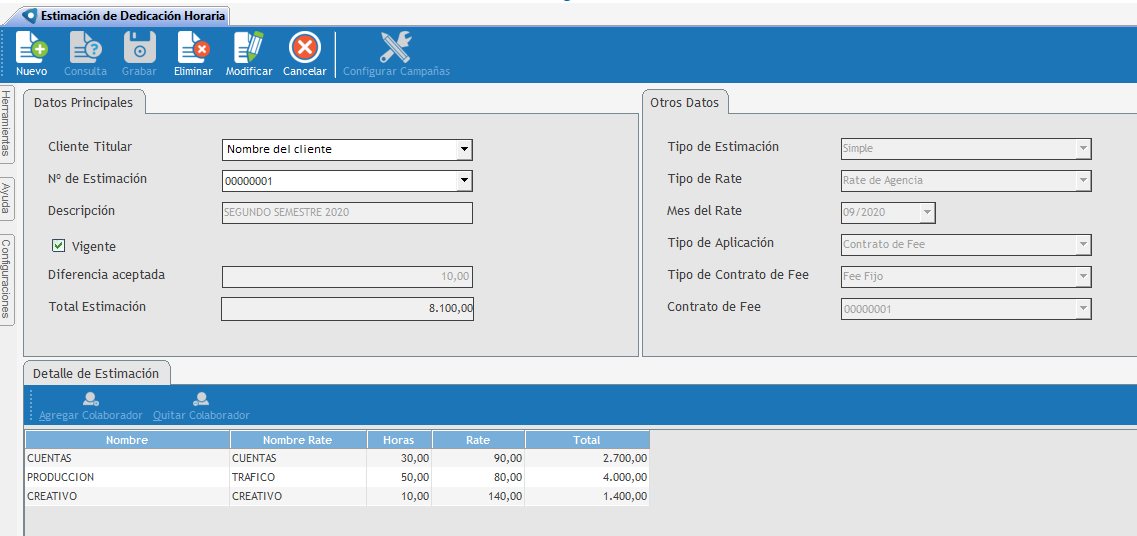This screenshot has height=536, width=1137.
Task: Click the Consulta toolbar icon
Action: [85, 48]
